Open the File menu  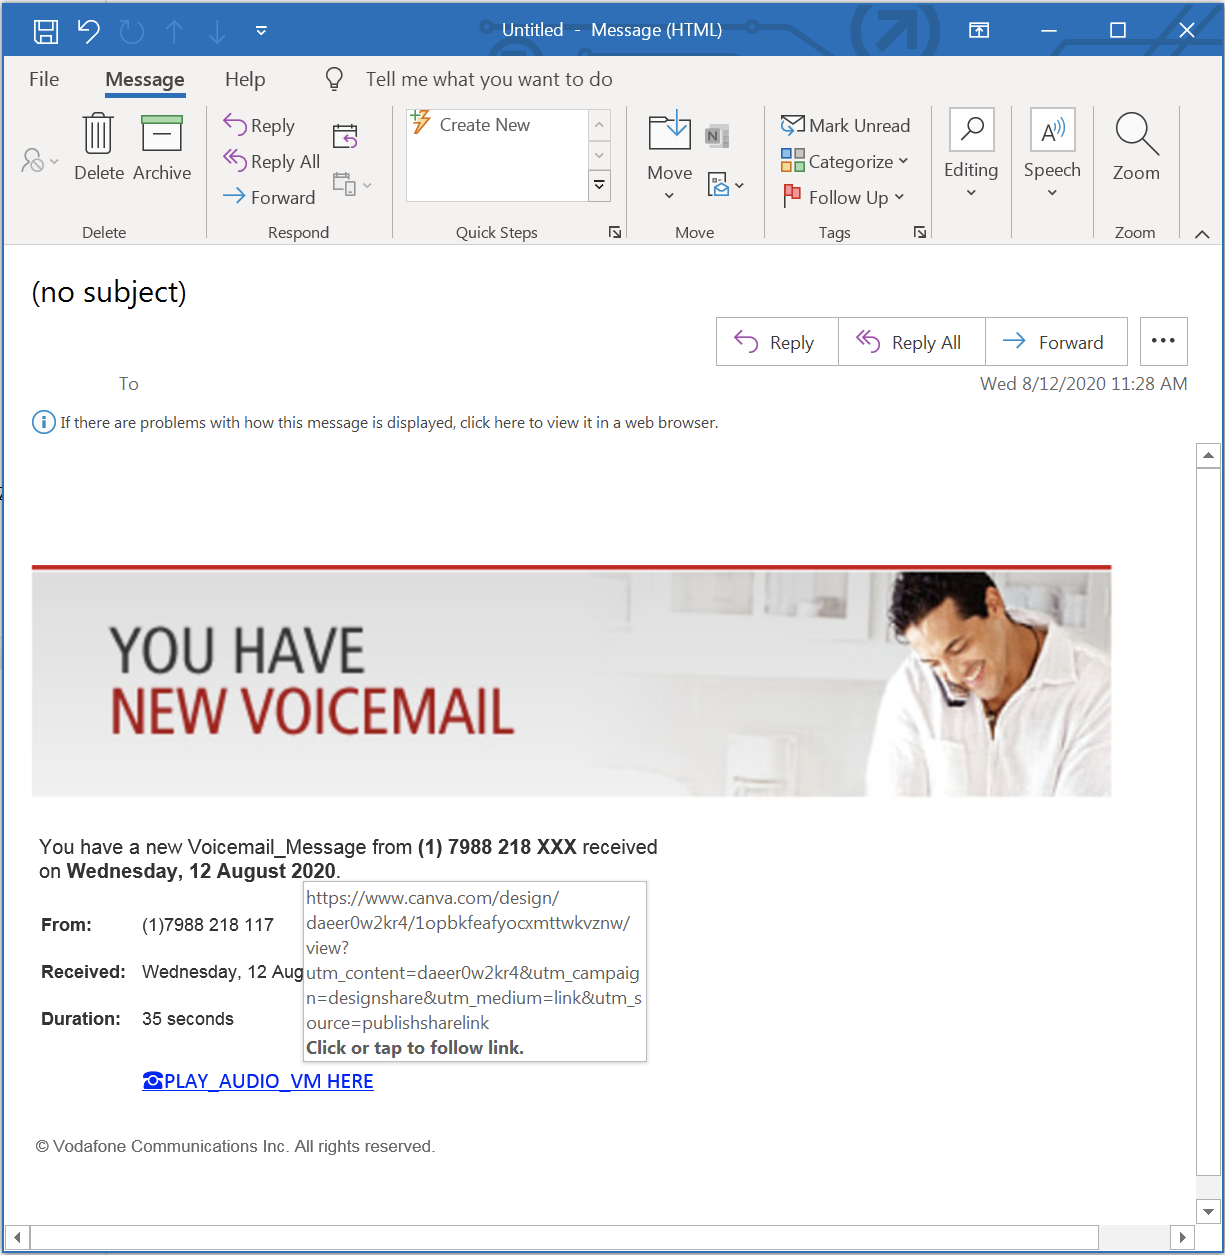(x=43, y=79)
